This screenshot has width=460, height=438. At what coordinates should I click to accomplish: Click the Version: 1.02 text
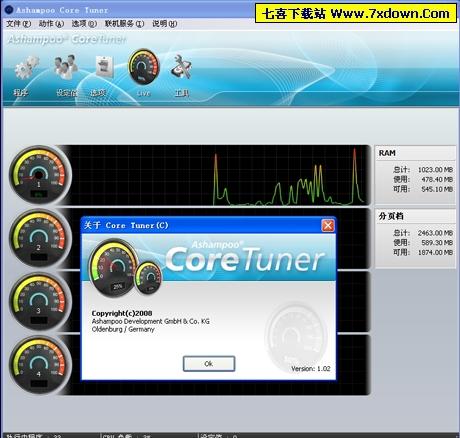311,369
